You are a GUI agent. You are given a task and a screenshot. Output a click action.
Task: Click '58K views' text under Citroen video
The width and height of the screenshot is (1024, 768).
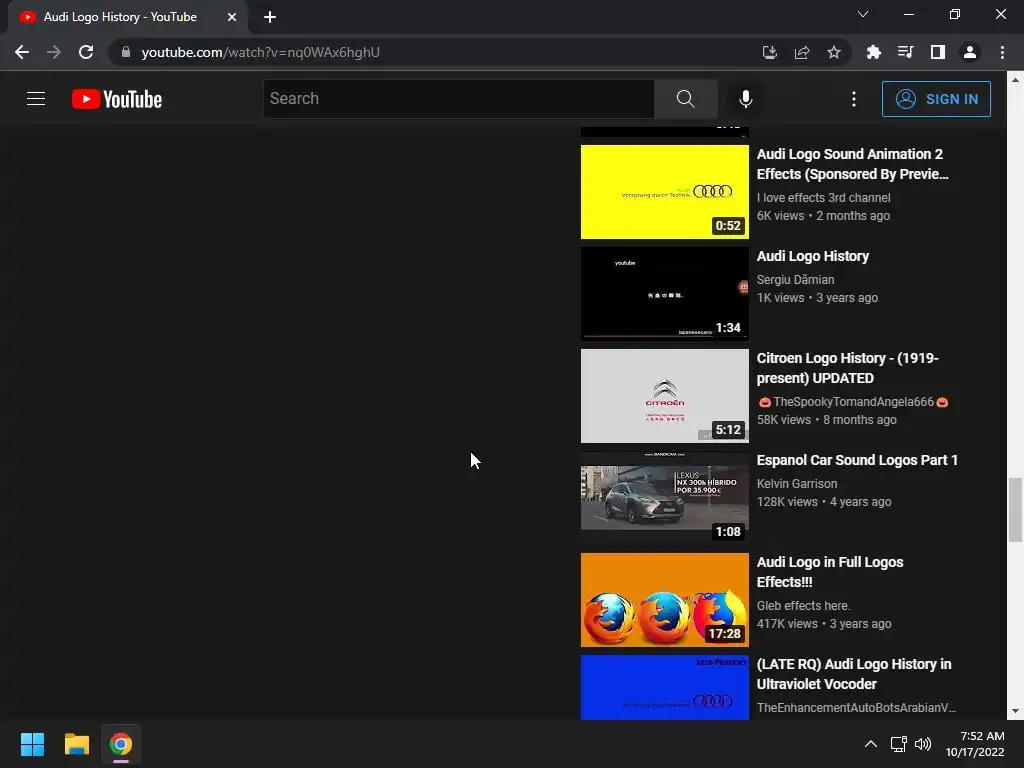[784, 420]
